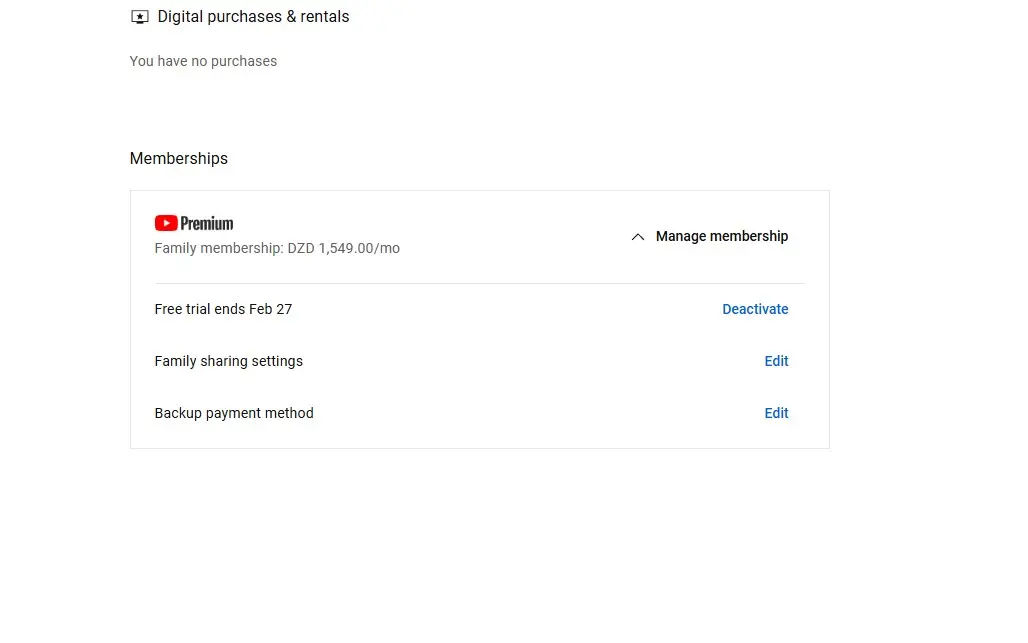This screenshot has width=1028, height=643.
Task: Click the red YouTube play logo
Action: tap(166, 223)
